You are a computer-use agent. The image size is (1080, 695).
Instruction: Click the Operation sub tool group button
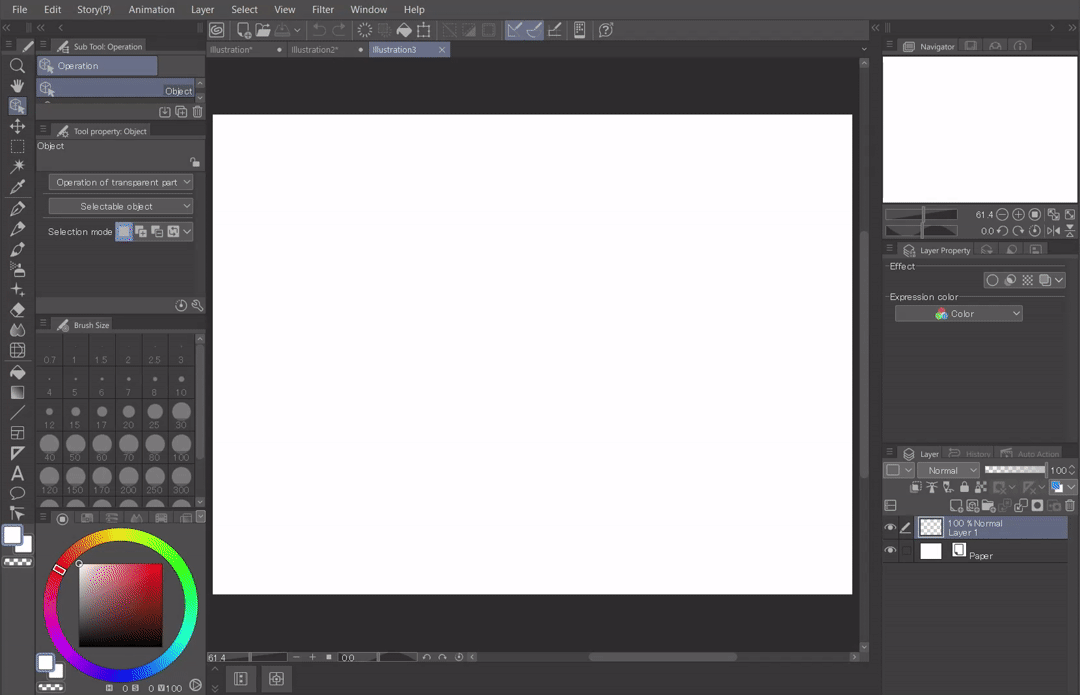point(97,66)
